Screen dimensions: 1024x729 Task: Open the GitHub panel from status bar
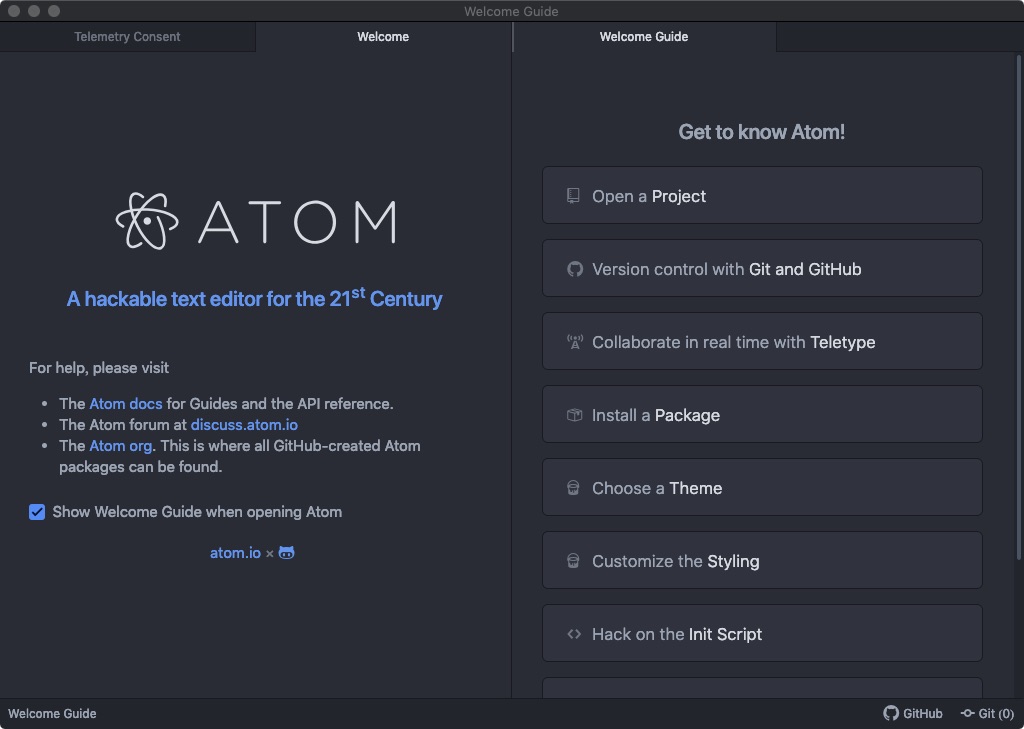[x=913, y=713]
